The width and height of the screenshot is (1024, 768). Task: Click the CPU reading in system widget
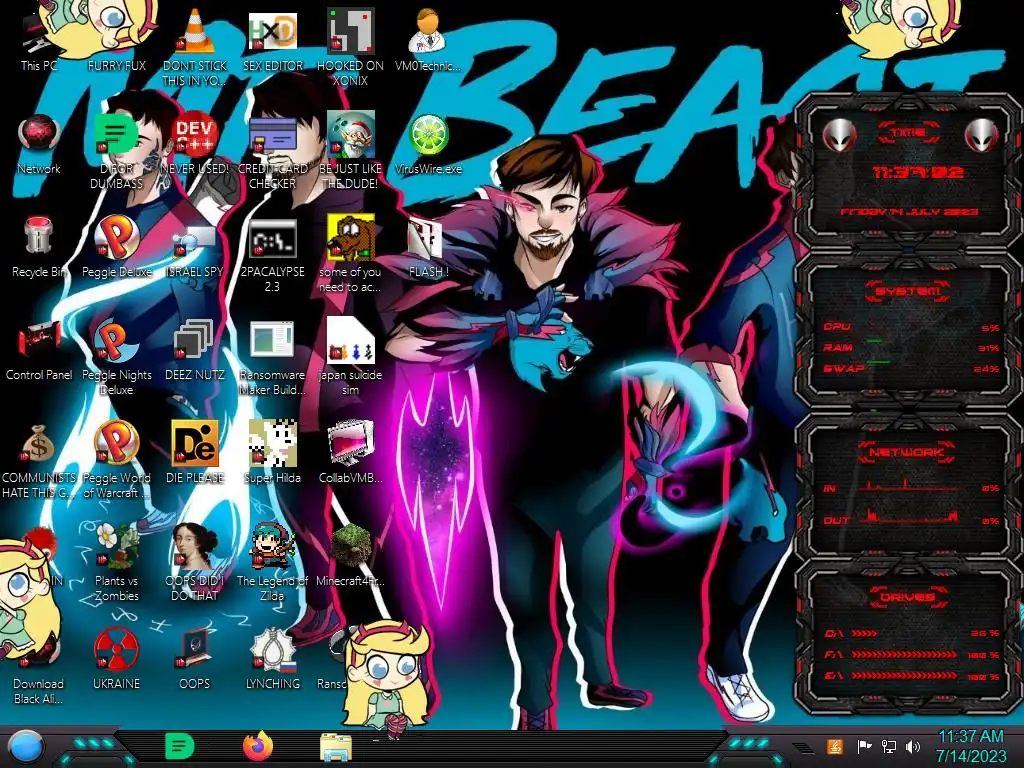click(912, 327)
